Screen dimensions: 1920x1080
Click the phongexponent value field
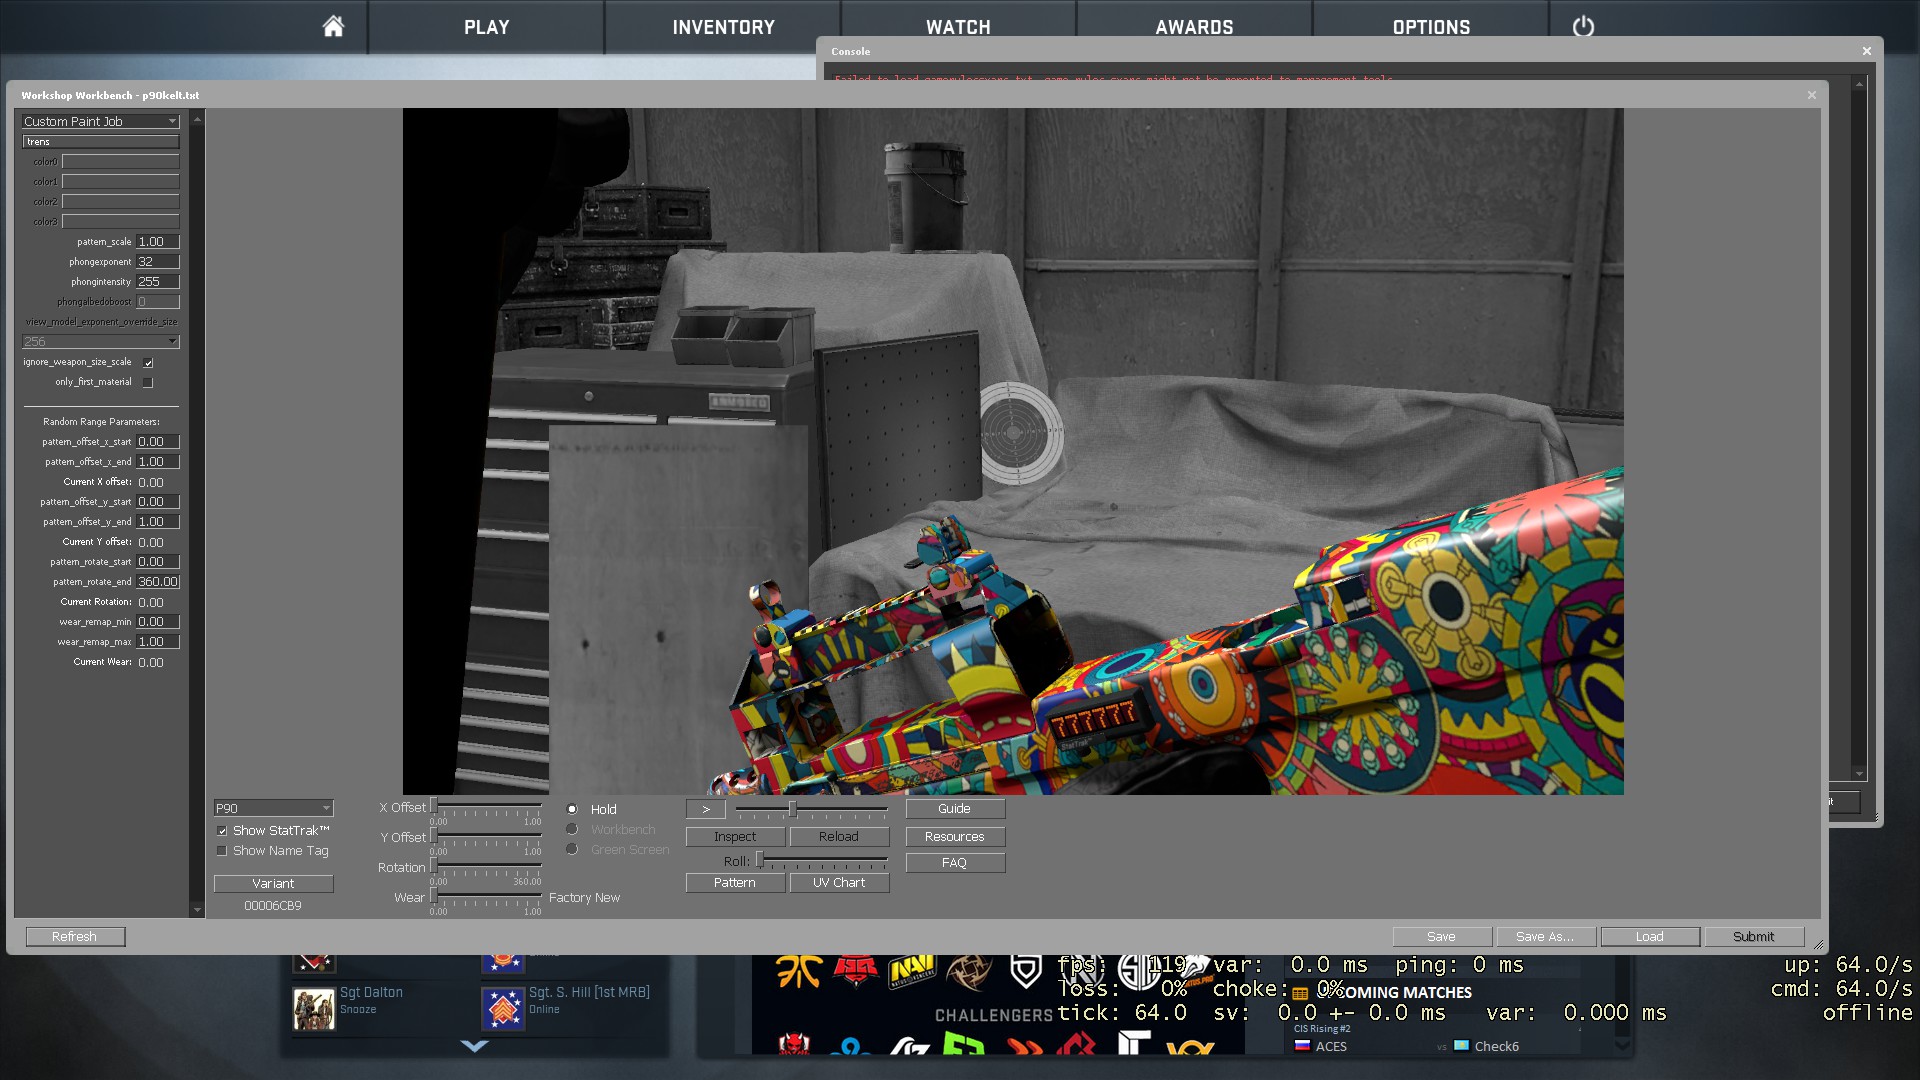(x=158, y=262)
